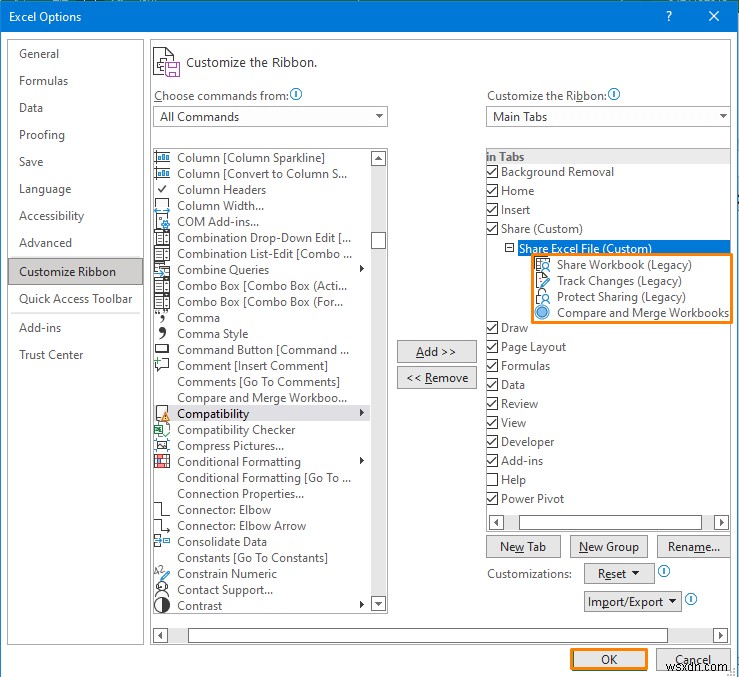The height and width of the screenshot is (677, 739).
Task: Click the Connector: Elbow Arrow icon
Action: point(162,525)
